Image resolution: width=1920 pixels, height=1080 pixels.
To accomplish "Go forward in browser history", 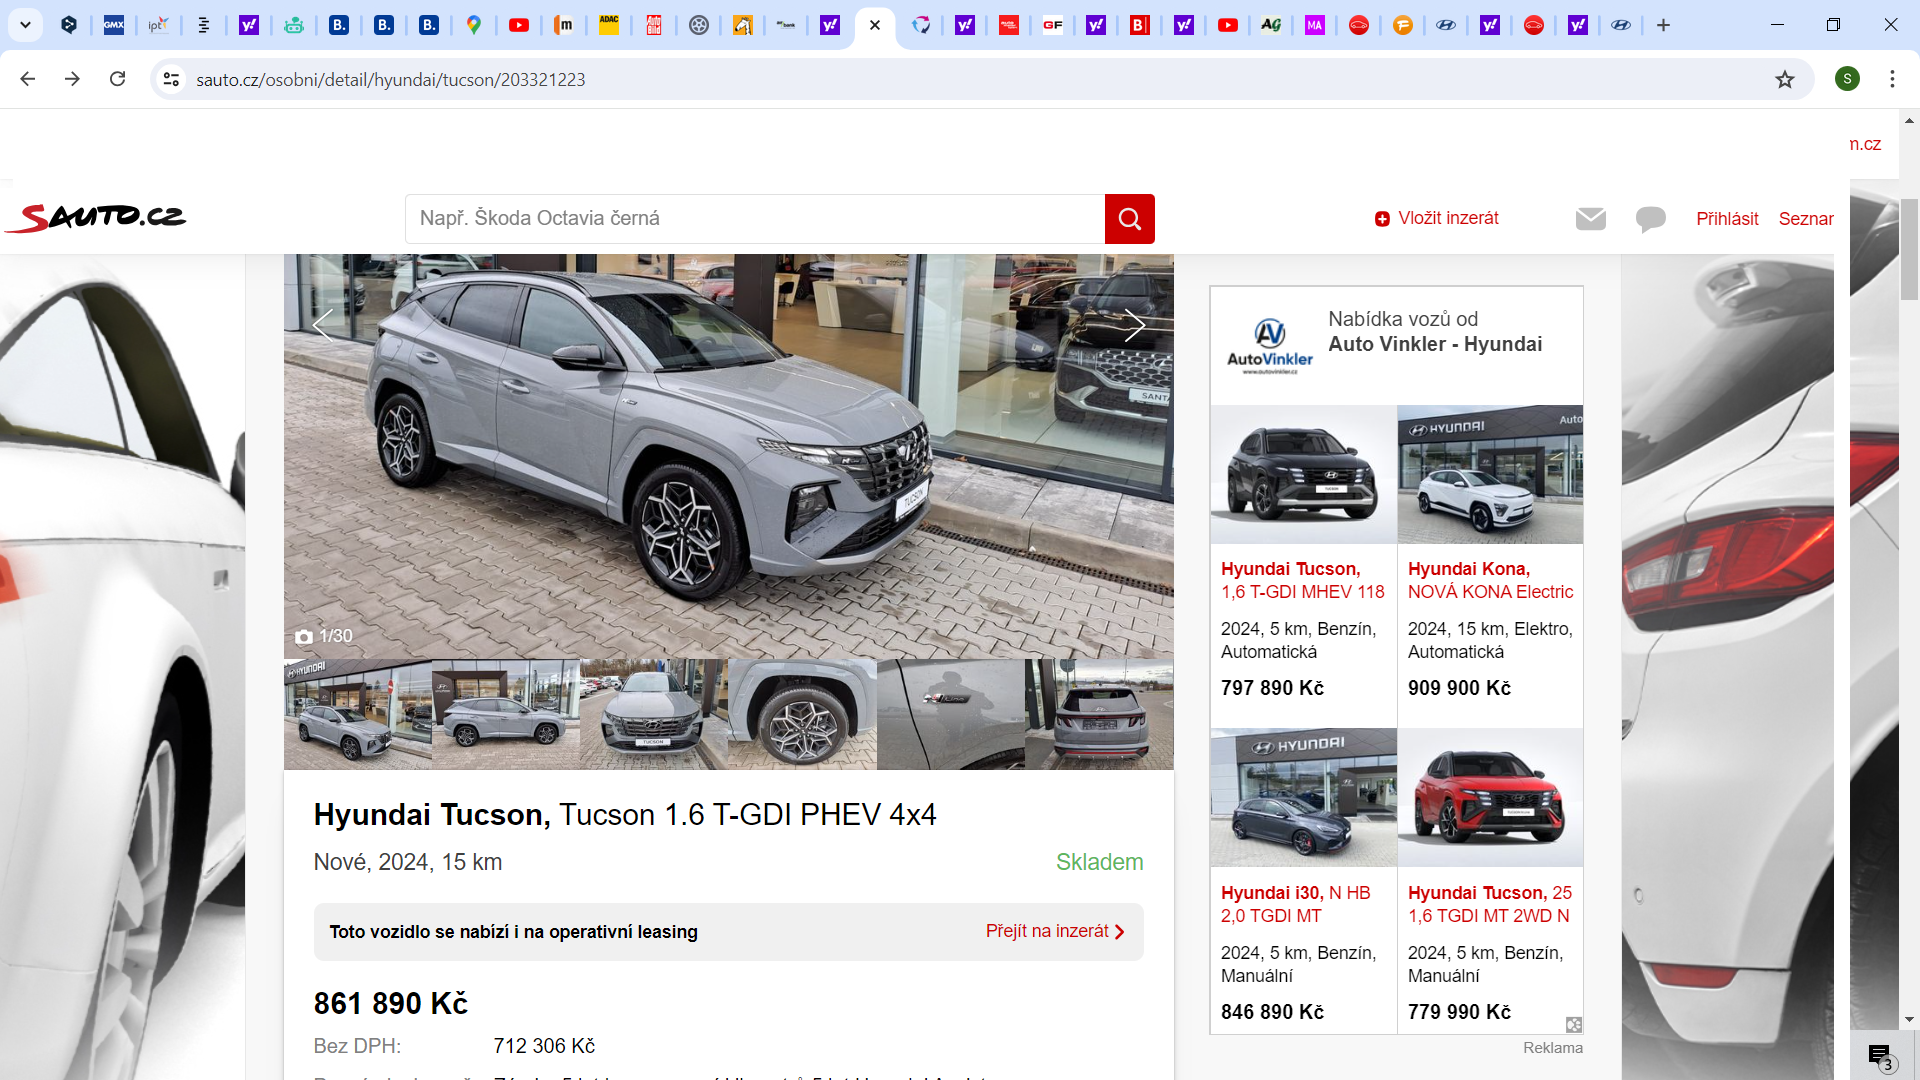I will click(x=72, y=79).
